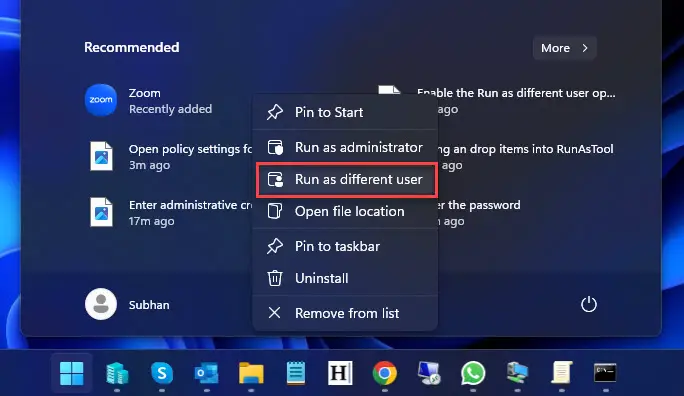Open Outlook from the taskbar
Viewport: 684px width, 396px height.
pyautogui.click(x=206, y=373)
